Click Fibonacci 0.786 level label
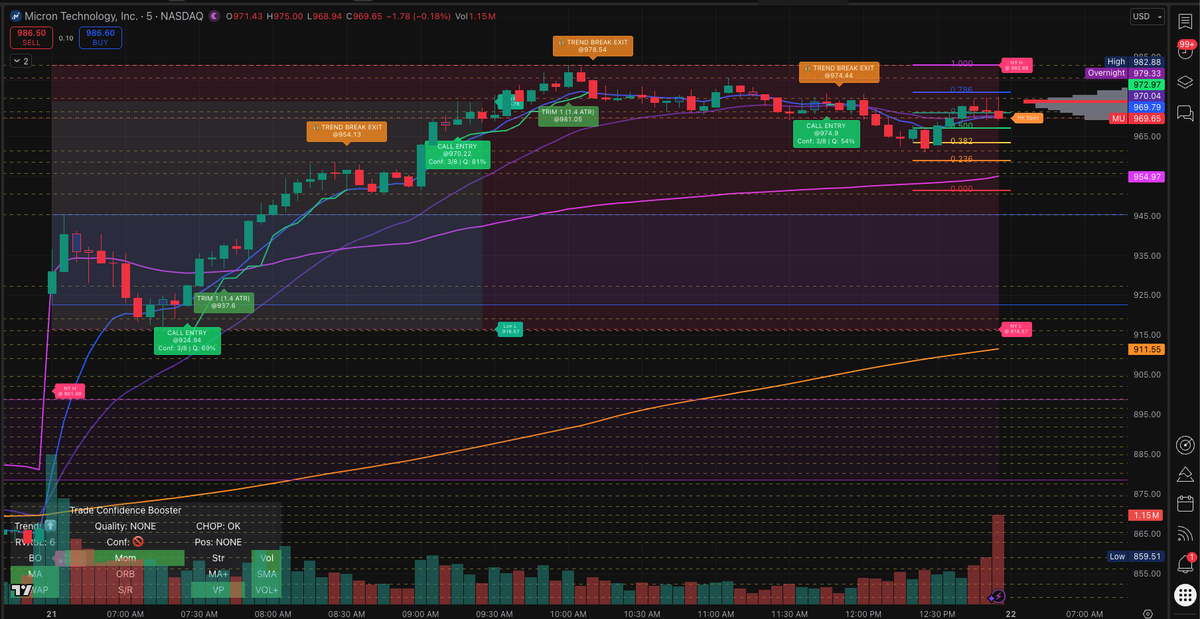 coord(962,90)
